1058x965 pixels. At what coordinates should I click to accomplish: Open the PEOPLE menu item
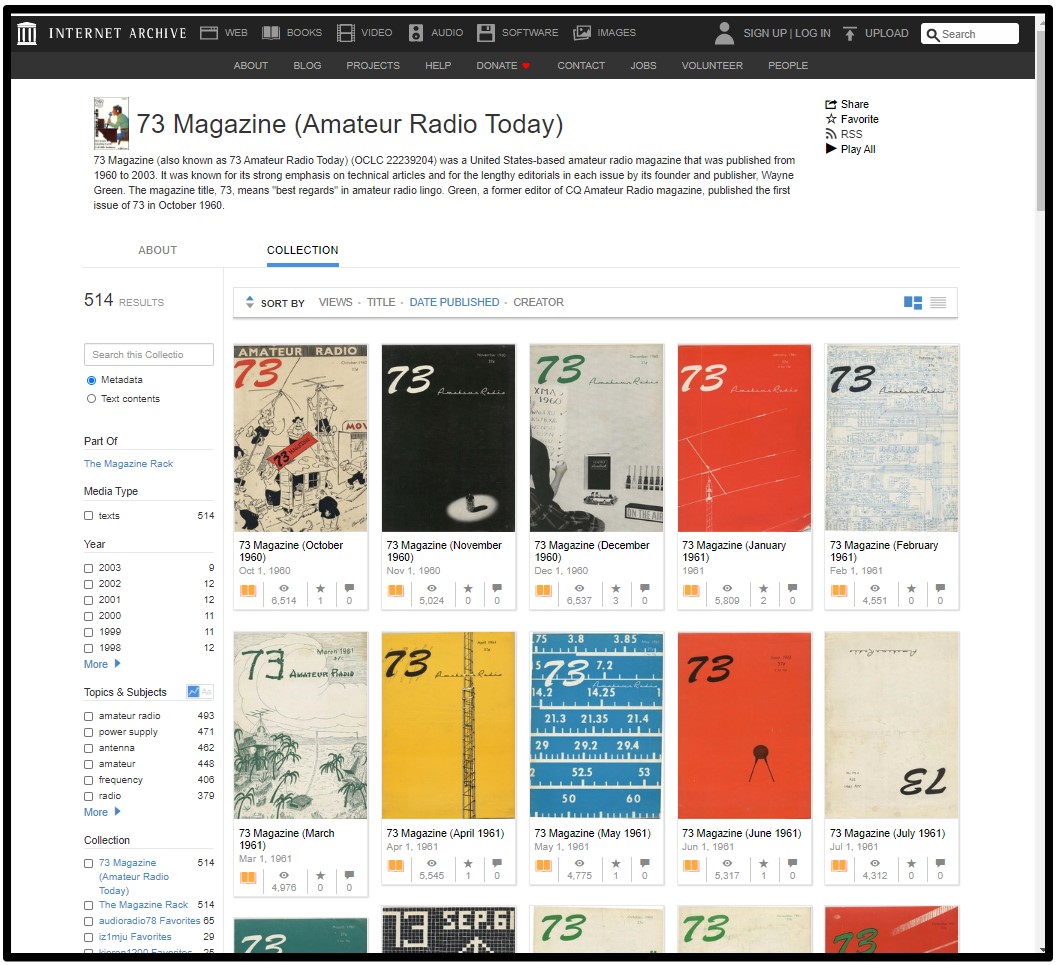pyautogui.click(x=787, y=65)
